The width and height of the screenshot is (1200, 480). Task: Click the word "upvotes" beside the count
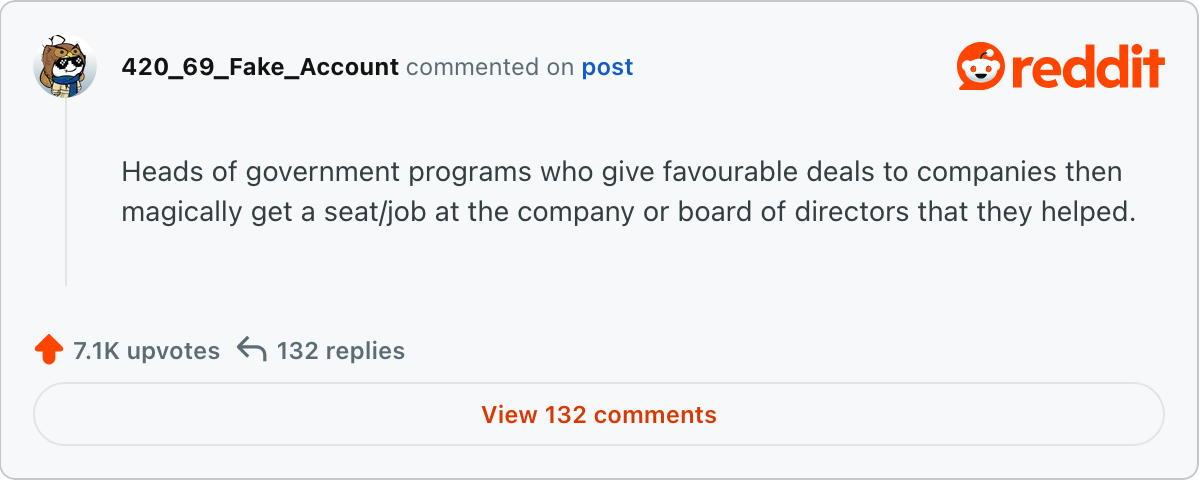tap(174, 351)
